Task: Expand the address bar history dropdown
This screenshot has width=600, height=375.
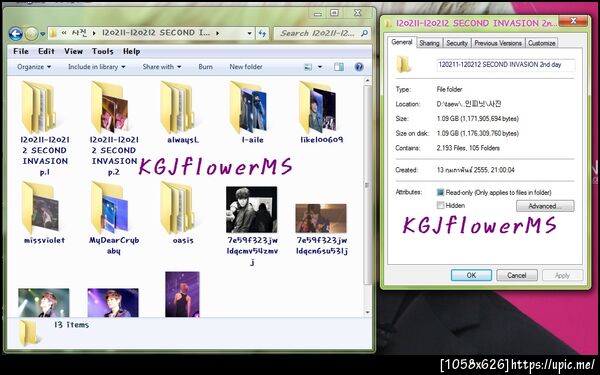Action: click(249, 33)
